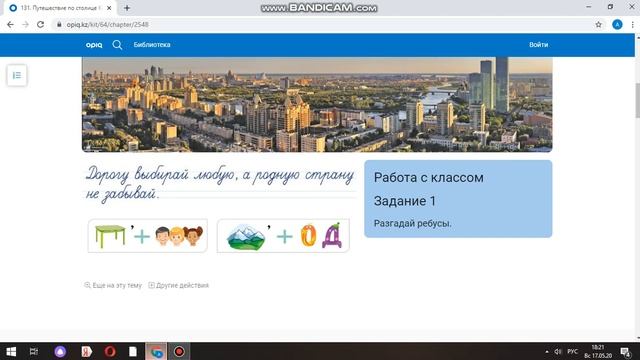This screenshot has height=360, width=640.
Task: Go back with browser back arrow
Action: pos(10,24)
